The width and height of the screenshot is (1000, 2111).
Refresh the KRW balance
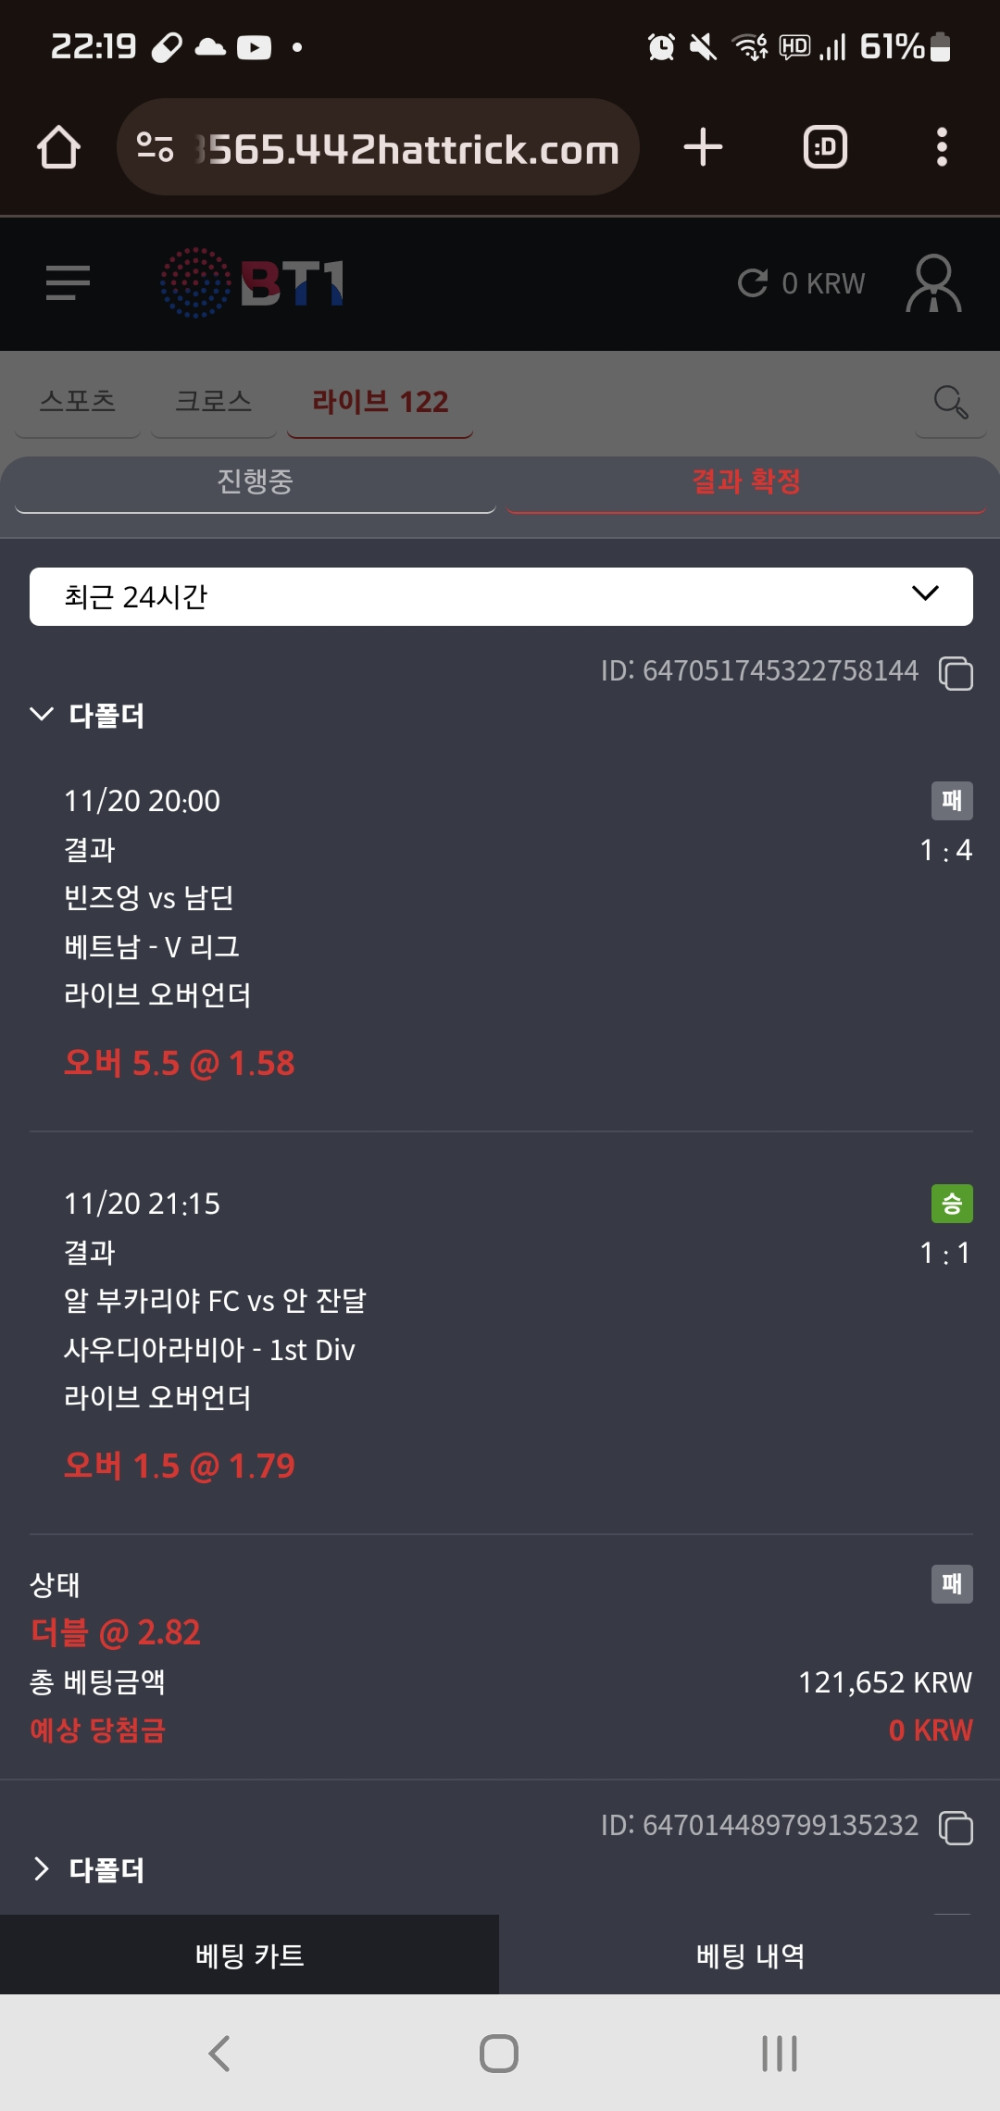point(752,283)
